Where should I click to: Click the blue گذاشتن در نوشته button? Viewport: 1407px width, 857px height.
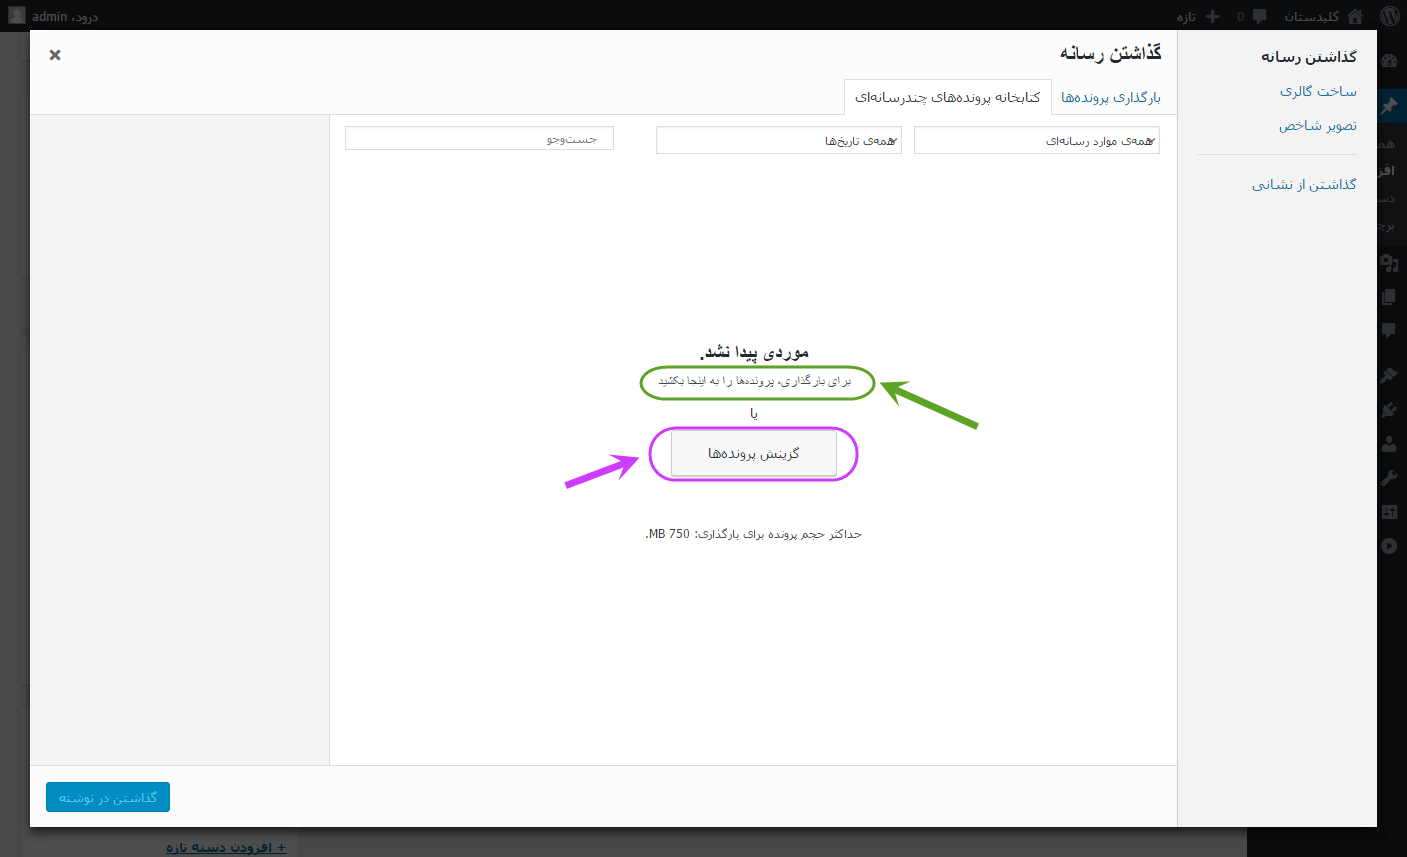point(108,797)
